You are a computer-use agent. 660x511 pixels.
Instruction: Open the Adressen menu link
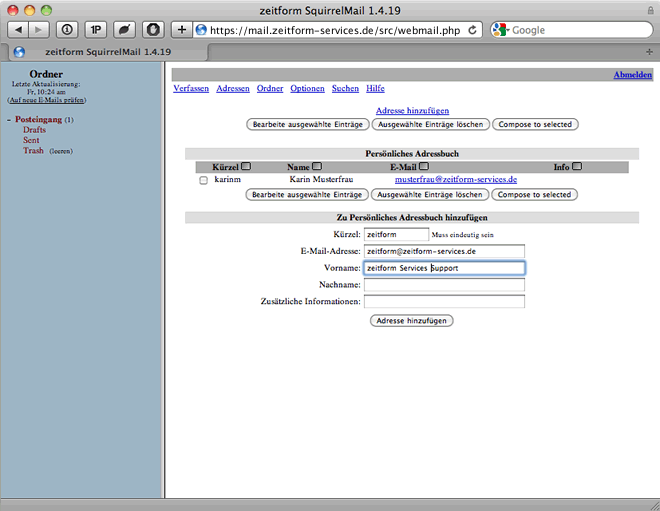click(x=233, y=88)
